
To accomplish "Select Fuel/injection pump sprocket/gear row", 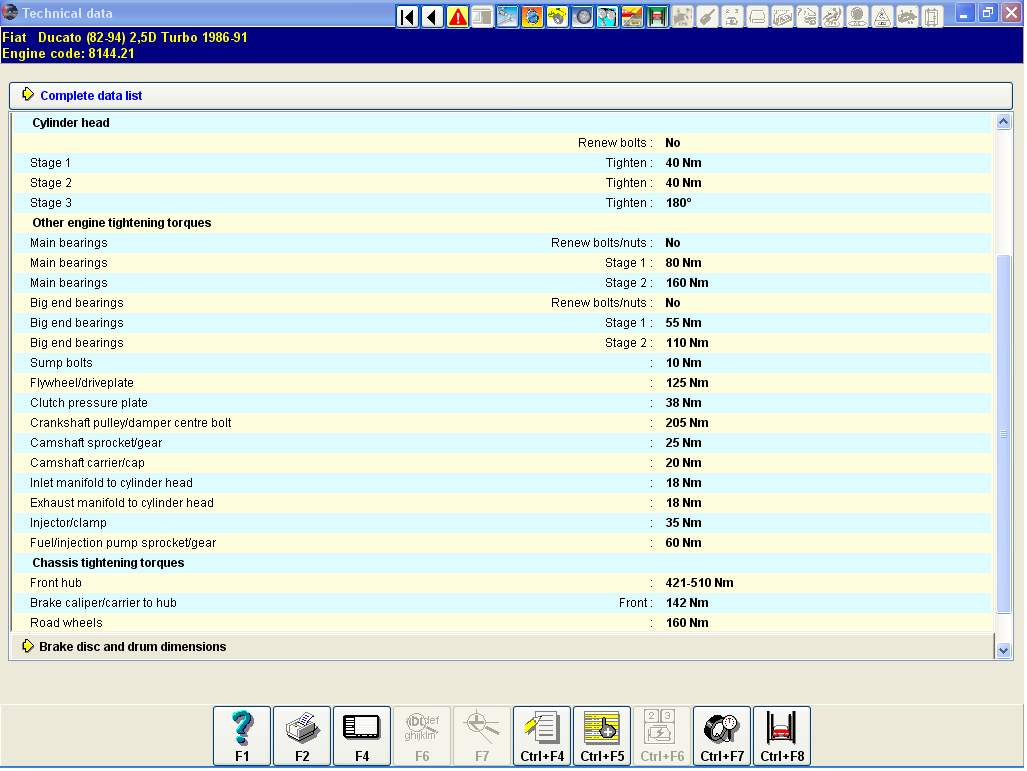I will pos(502,542).
